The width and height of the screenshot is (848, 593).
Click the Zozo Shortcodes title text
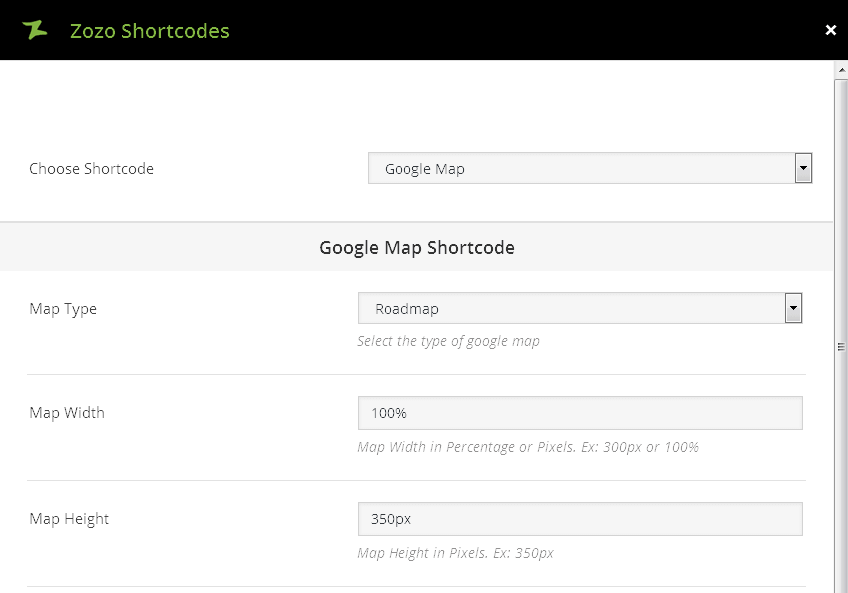tap(149, 31)
